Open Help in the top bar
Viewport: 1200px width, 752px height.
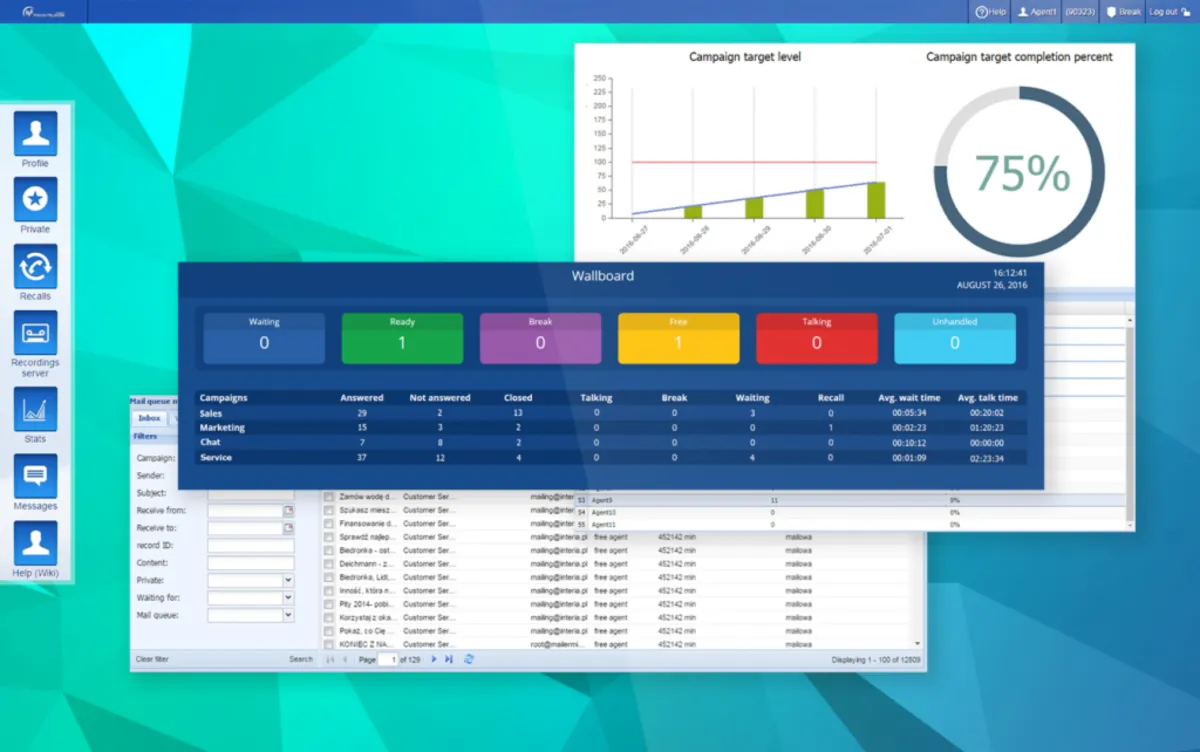[x=991, y=12]
